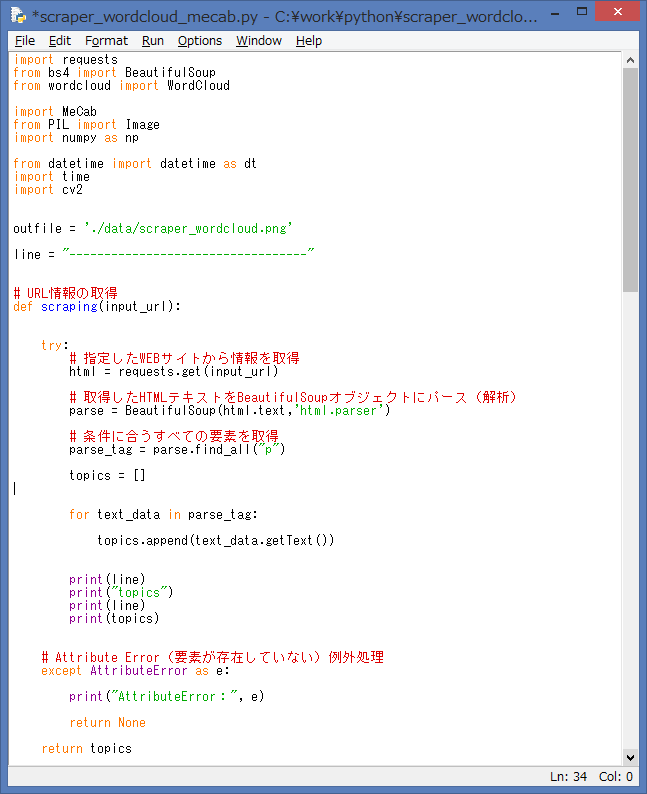
Task: Place cursor on 'def scraping(input_url):' line
Action: (97, 306)
